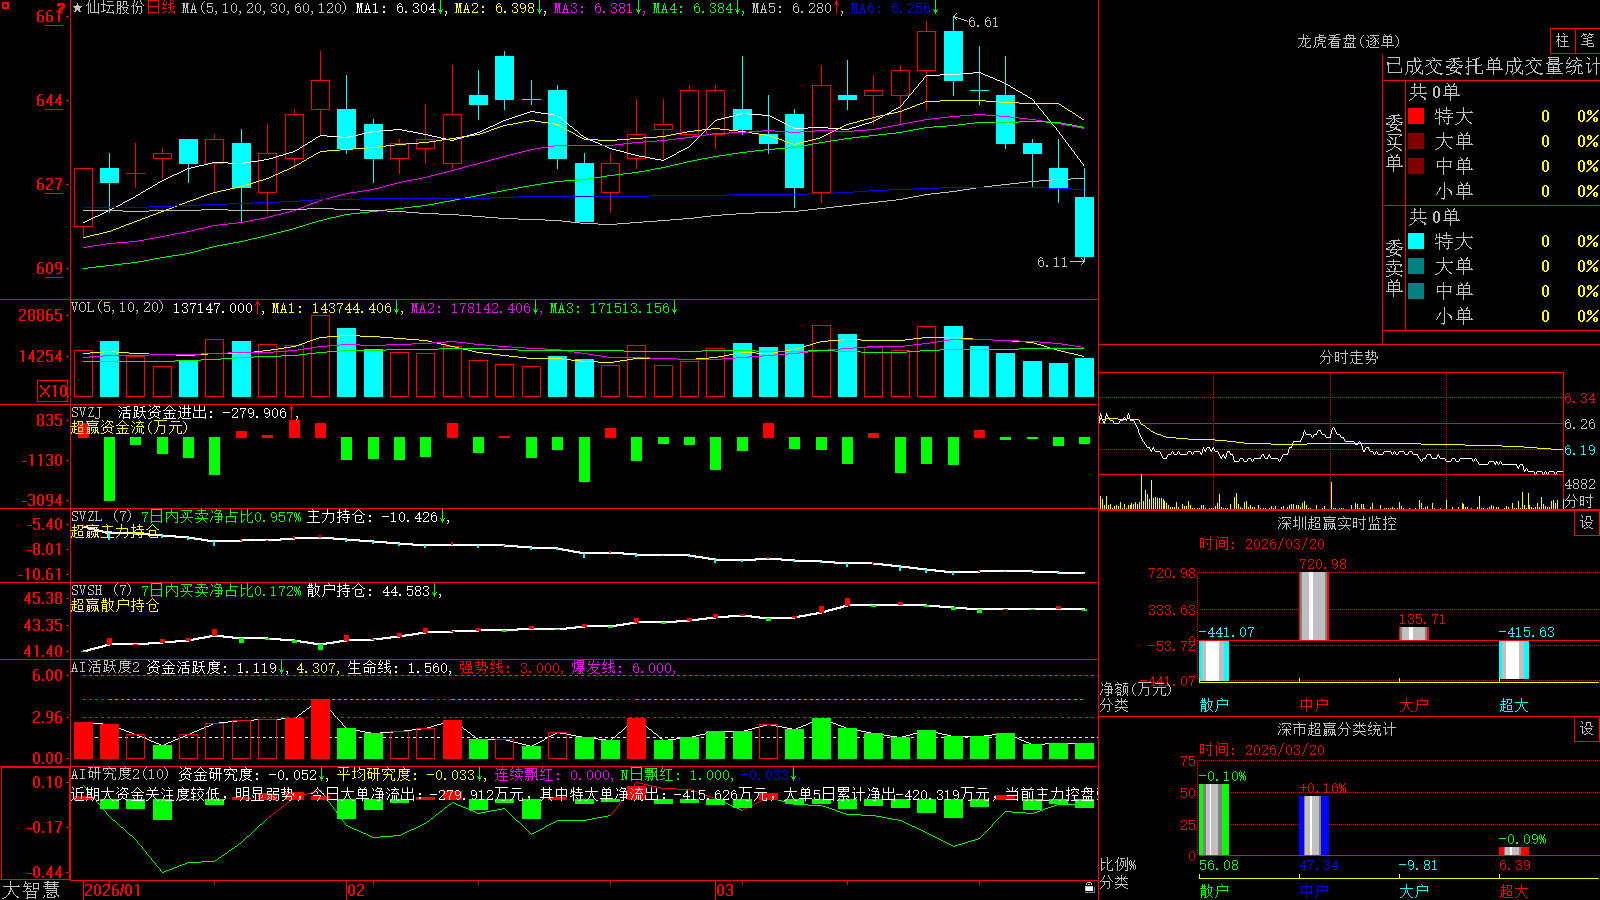Image resolution: width=1600 pixels, height=900 pixels.
Task: Click the 大智慧 logo in the corner
Action: (32, 890)
